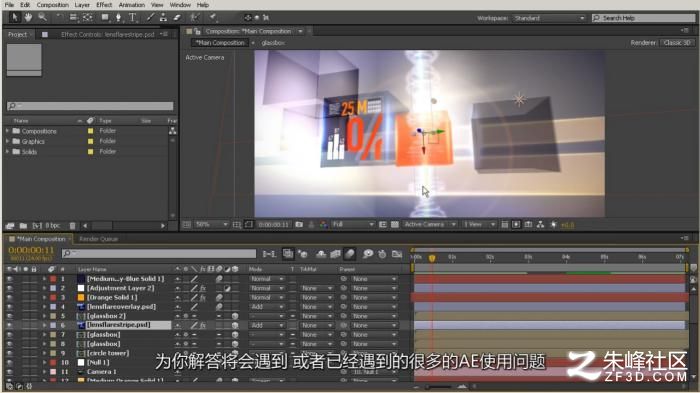This screenshot has height=393, width=700.
Task: Take snapshot with camera icon in viewer
Action: coord(299,225)
